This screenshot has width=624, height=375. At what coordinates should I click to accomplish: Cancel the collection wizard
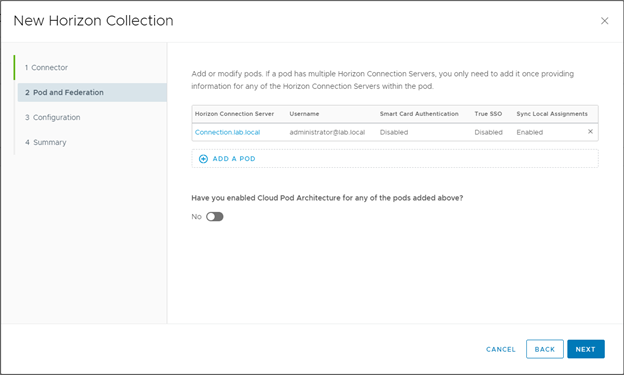[501, 349]
